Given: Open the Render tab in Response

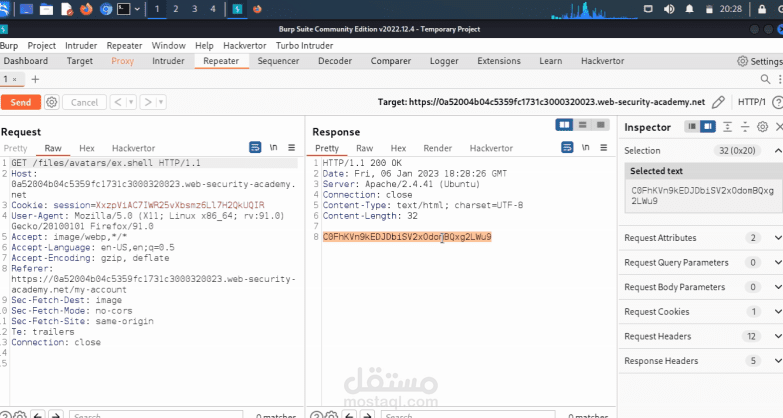Looking at the screenshot, I should tap(437, 148).
